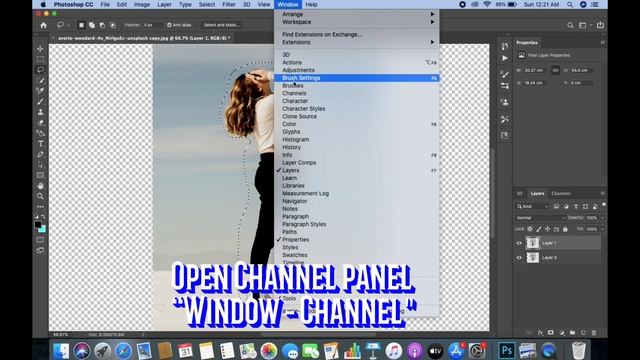This screenshot has height=360, width=640.
Task: Reset default foreground and background colors
Action: coord(36,216)
